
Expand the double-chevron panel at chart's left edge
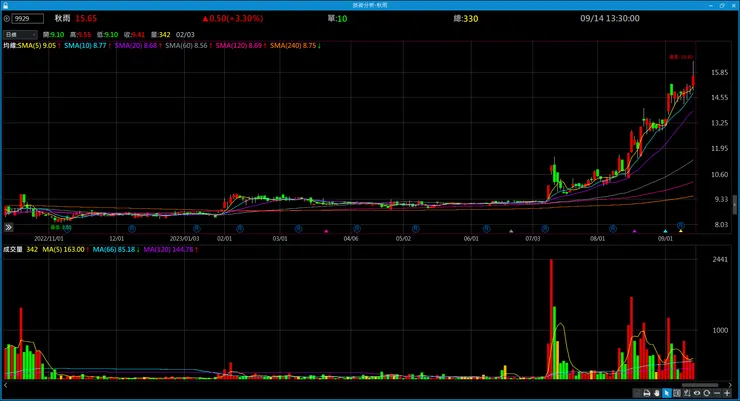[8, 227]
